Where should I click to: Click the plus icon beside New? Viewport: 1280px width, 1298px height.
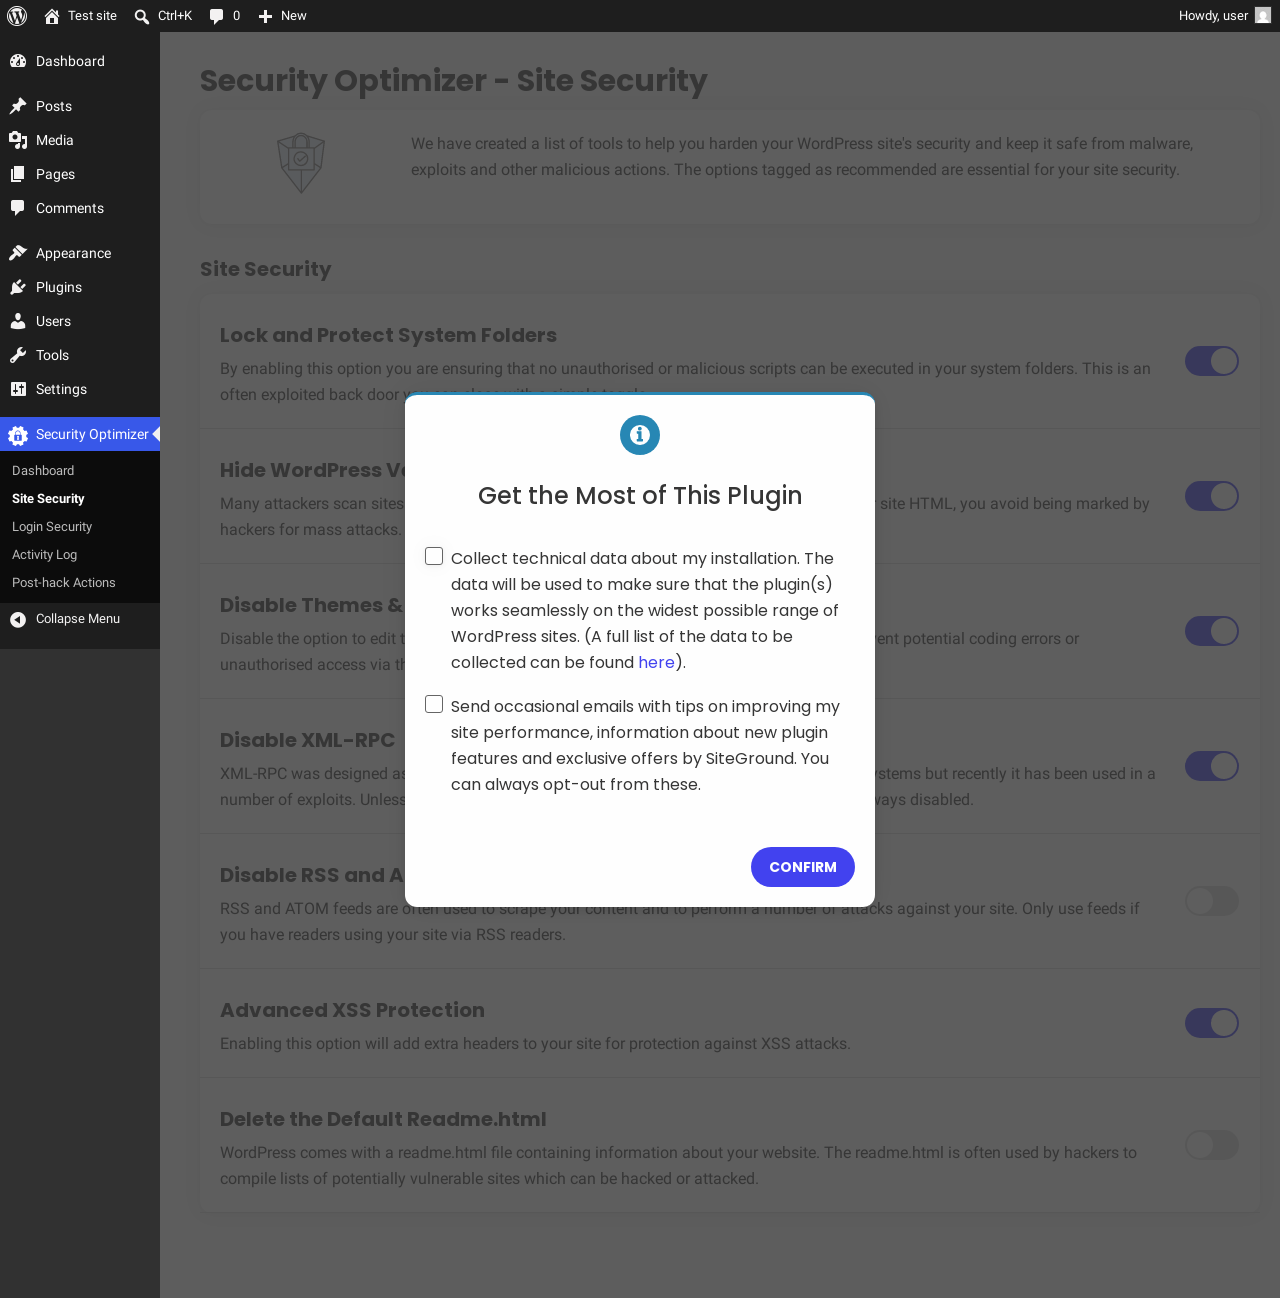[x=265, y=16]
